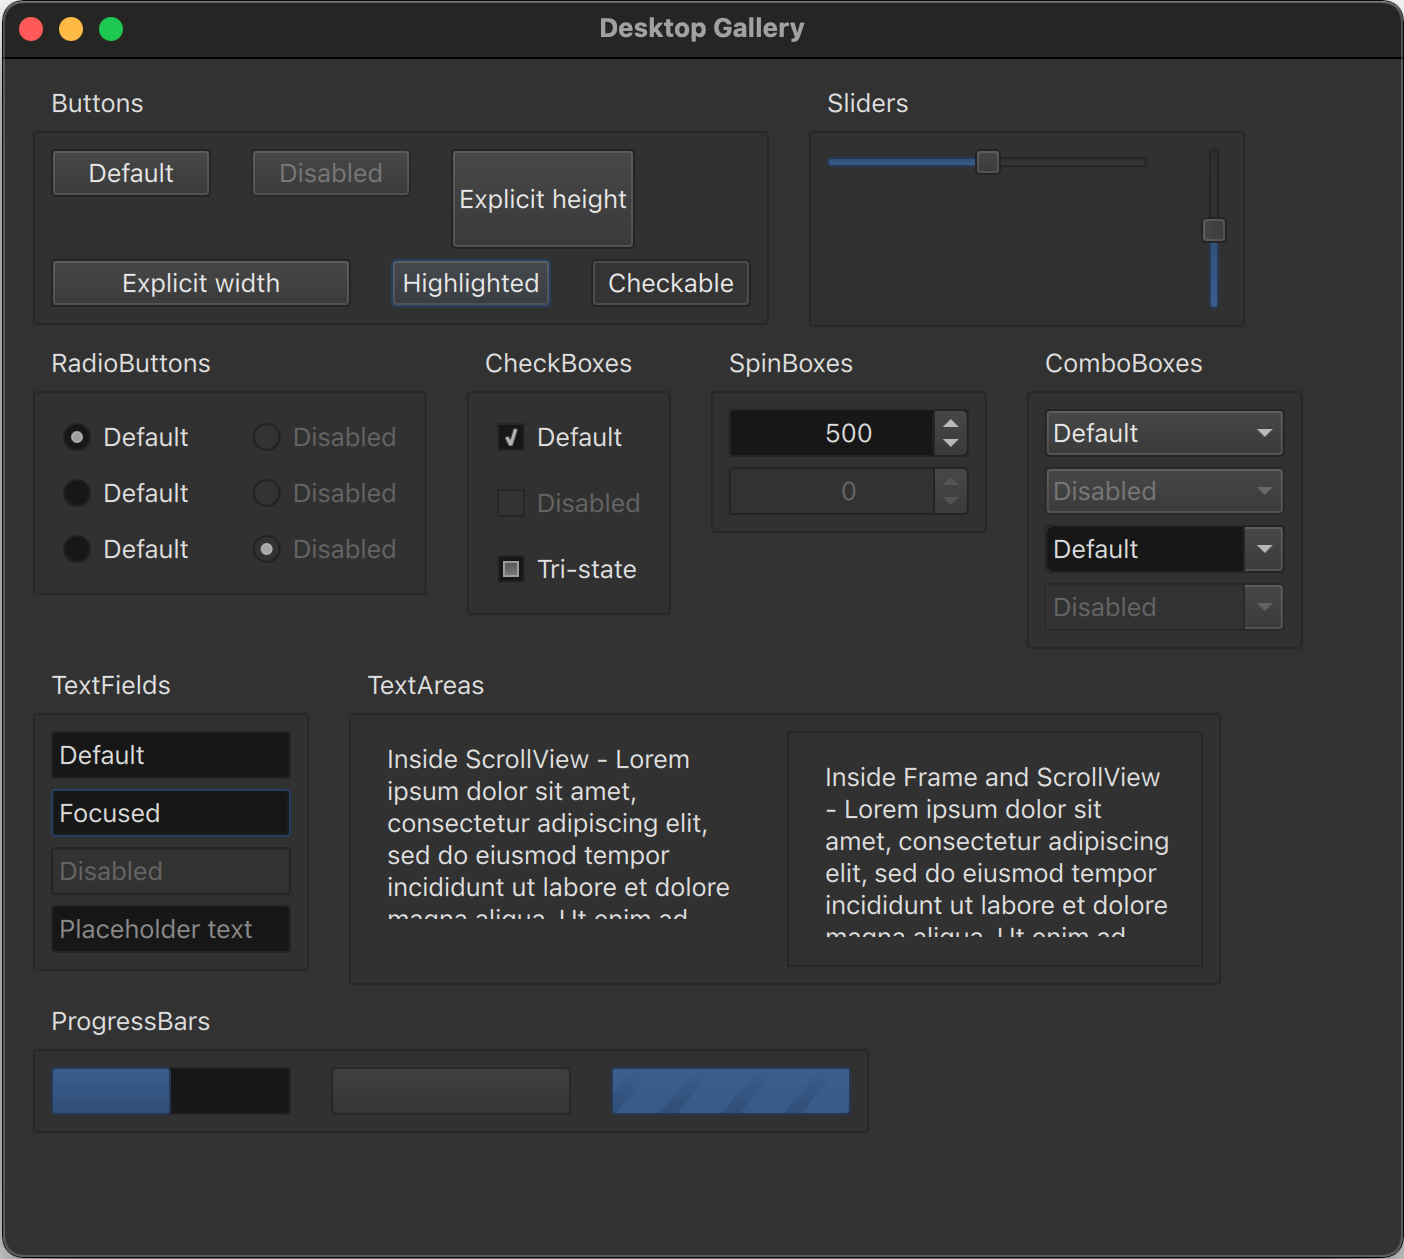Click the vertical slider handle
The height and width of the screenshot is (1259, 1404).
[1213, 230]
